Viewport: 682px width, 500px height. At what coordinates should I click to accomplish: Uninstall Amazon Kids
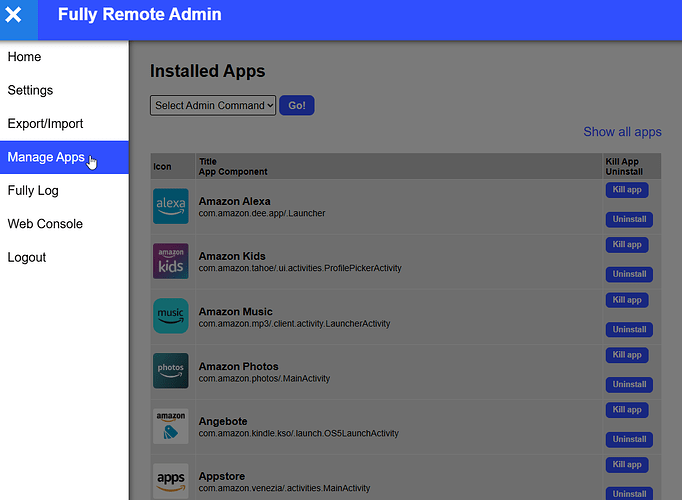pos(629,274)
